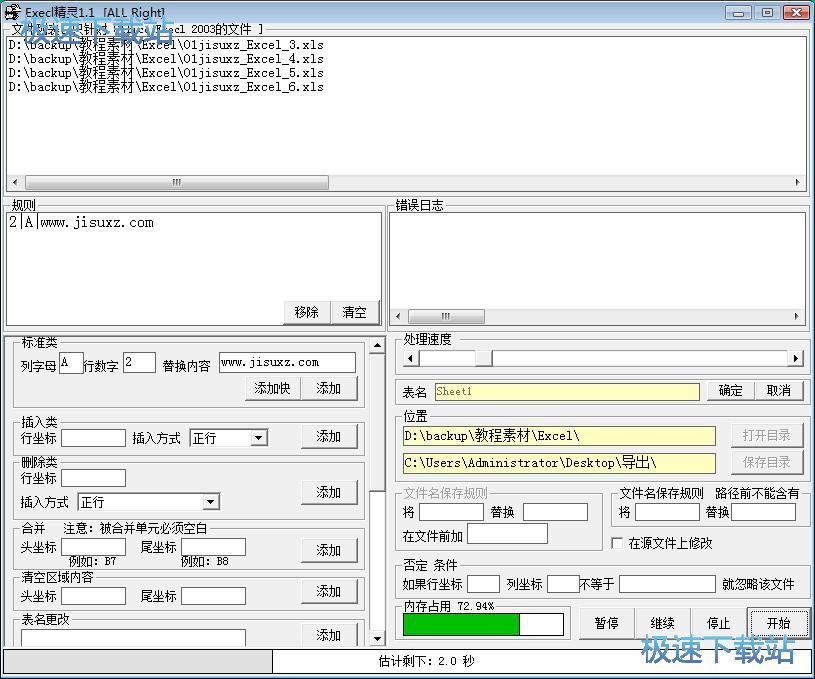Click the rules panel scroll down arrow
The height and width of the screenshot is (679, 815).
tap(377, 638)
